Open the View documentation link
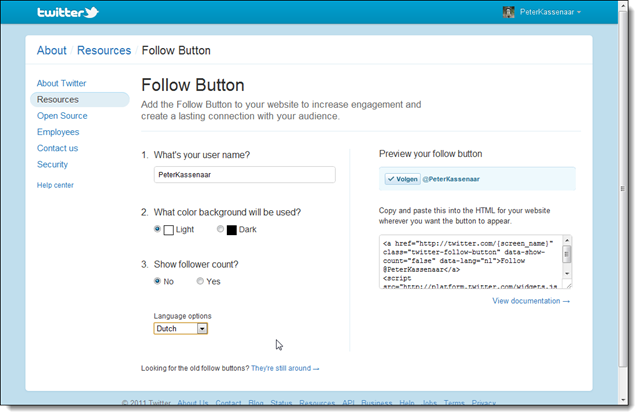This screenshot has width=640, height=417. click(x=531, y=301)
